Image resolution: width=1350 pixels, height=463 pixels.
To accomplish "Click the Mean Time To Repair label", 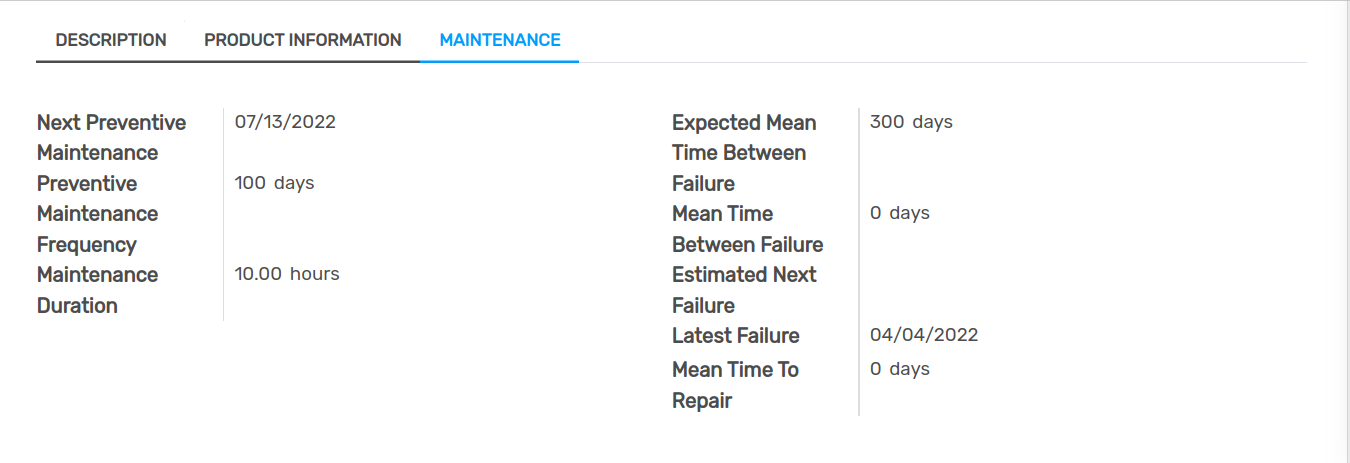I will (735, 385).
